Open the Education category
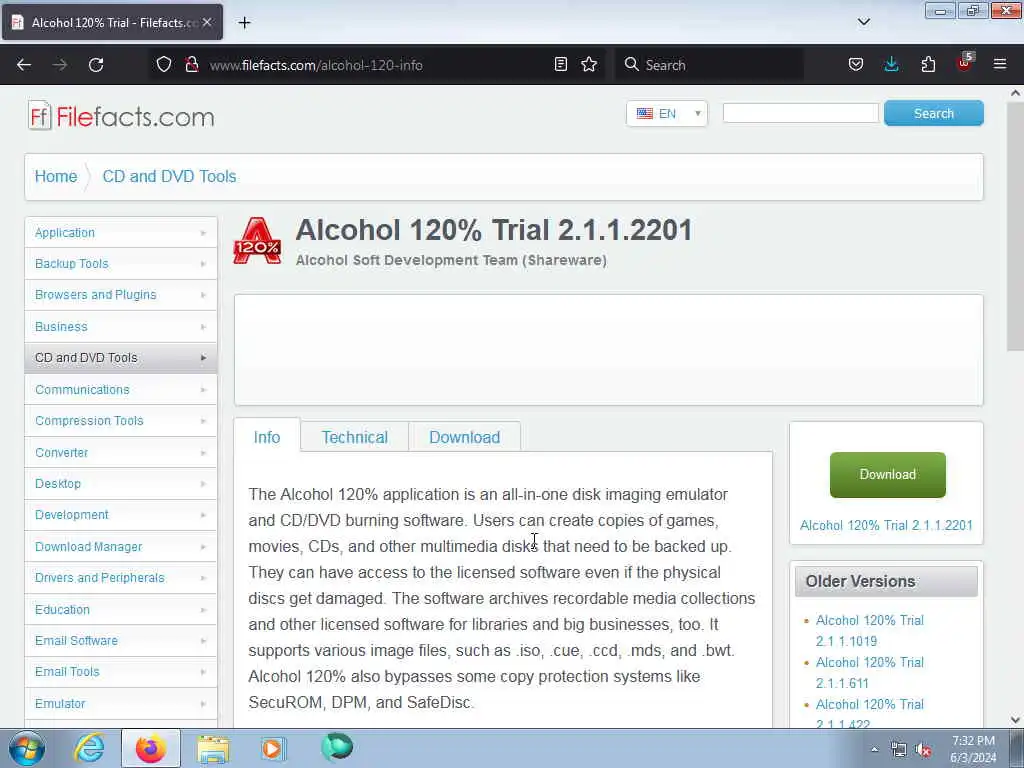1024x768 pixels. (x=121, y=609)
